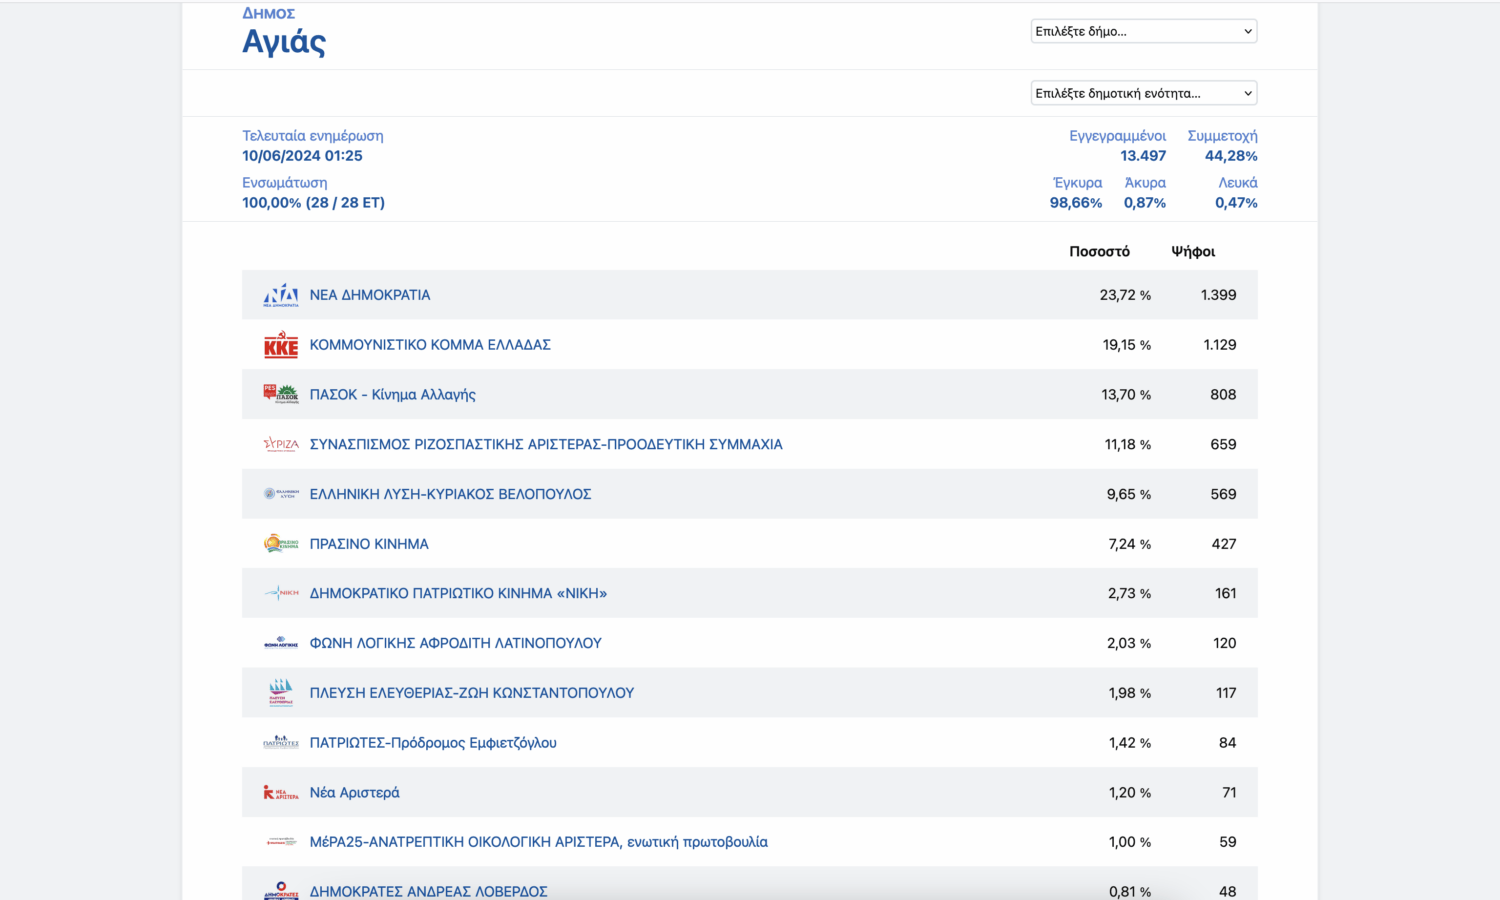Click the Αγιάς municipality heading
The width and height of the screenshot is (1500, 900).
[284, 42]
